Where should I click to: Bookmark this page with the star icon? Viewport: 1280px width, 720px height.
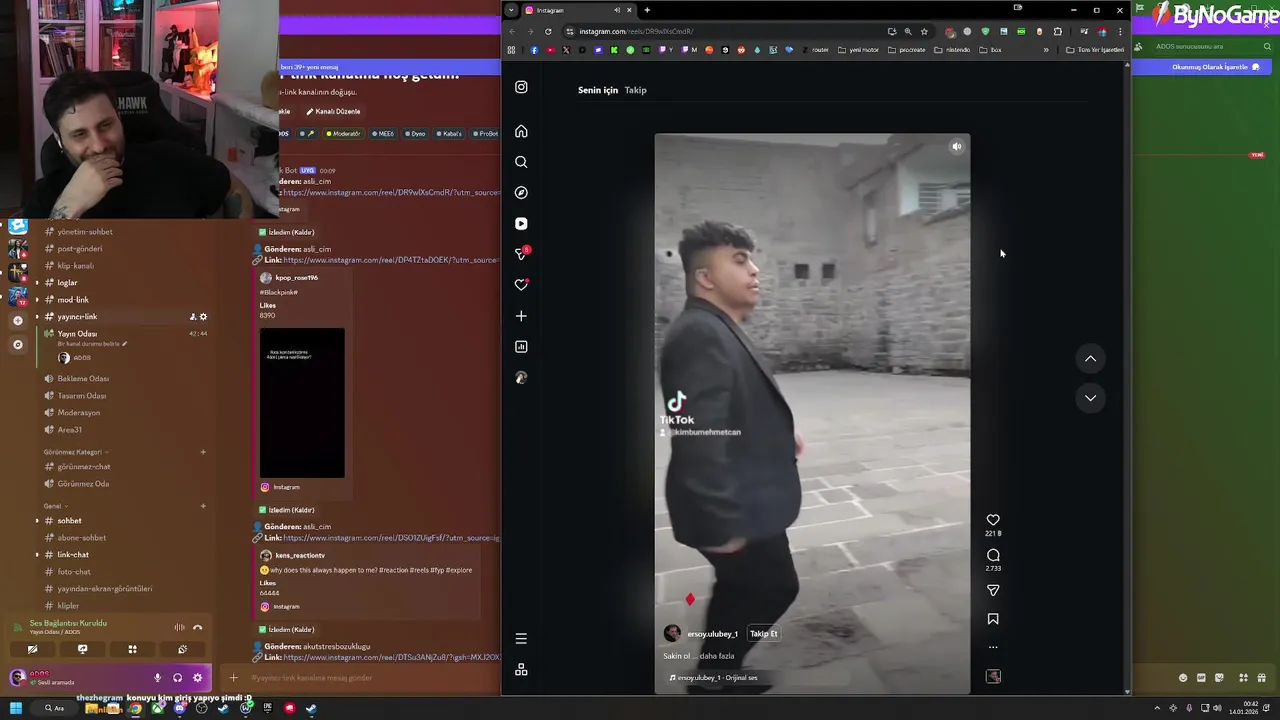click(x=924, y=31)
